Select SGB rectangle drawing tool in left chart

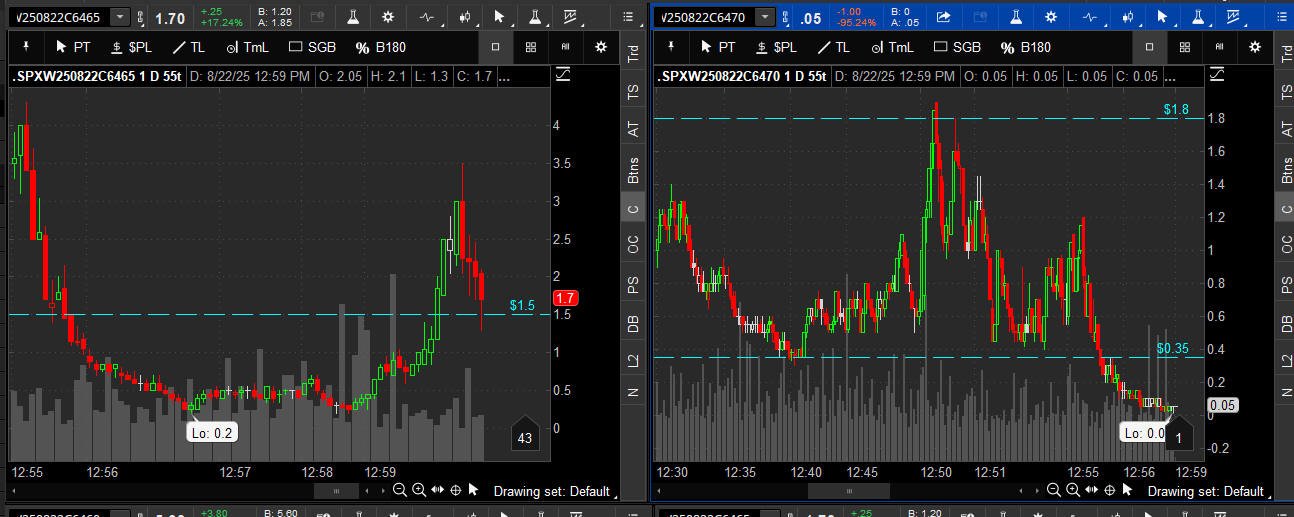click(x=312, y=47)
